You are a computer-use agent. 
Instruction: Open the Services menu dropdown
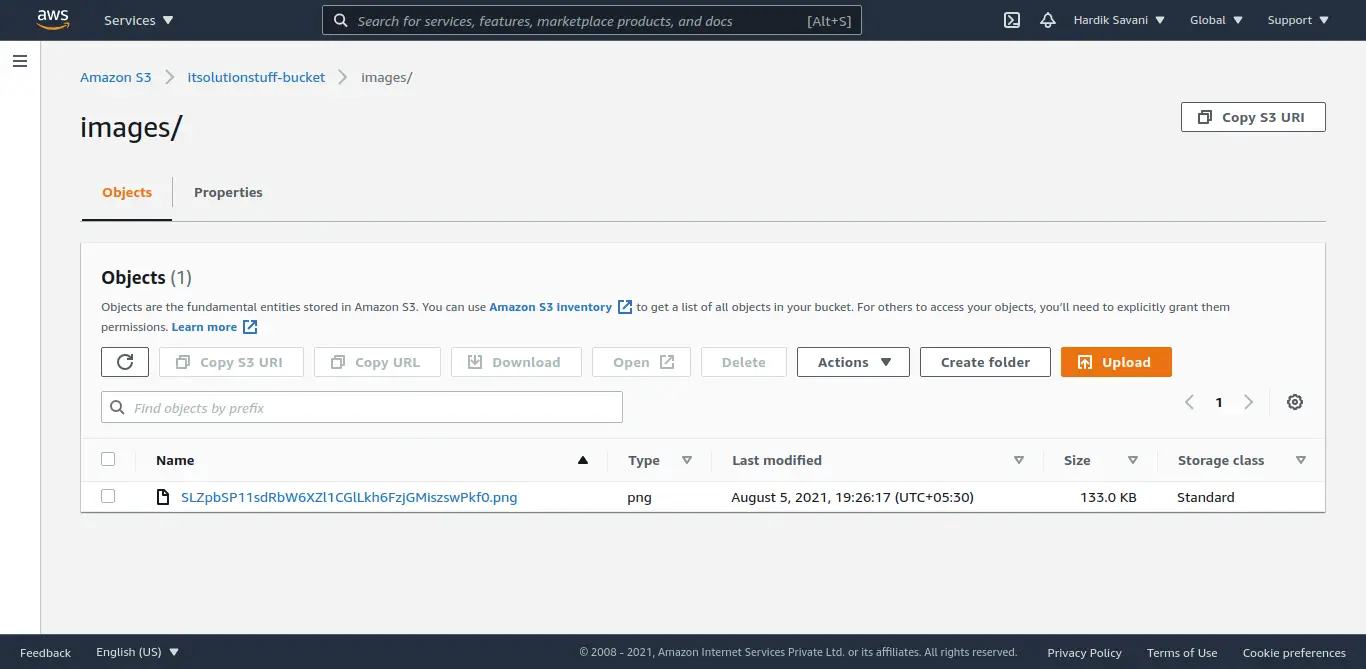[138, 20]
